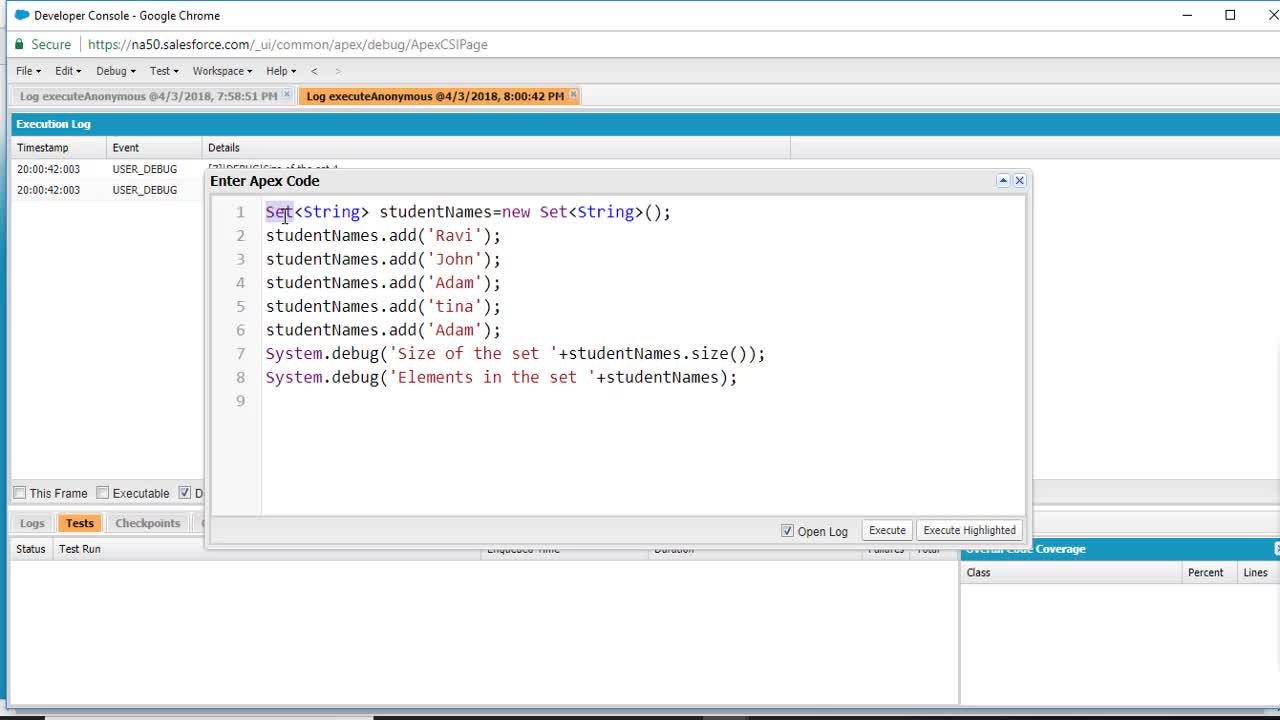Click the 'Elements in the set' debug line
This screenshot has width=1280, height=720.
pyautogui.click(x=501, y=377)
